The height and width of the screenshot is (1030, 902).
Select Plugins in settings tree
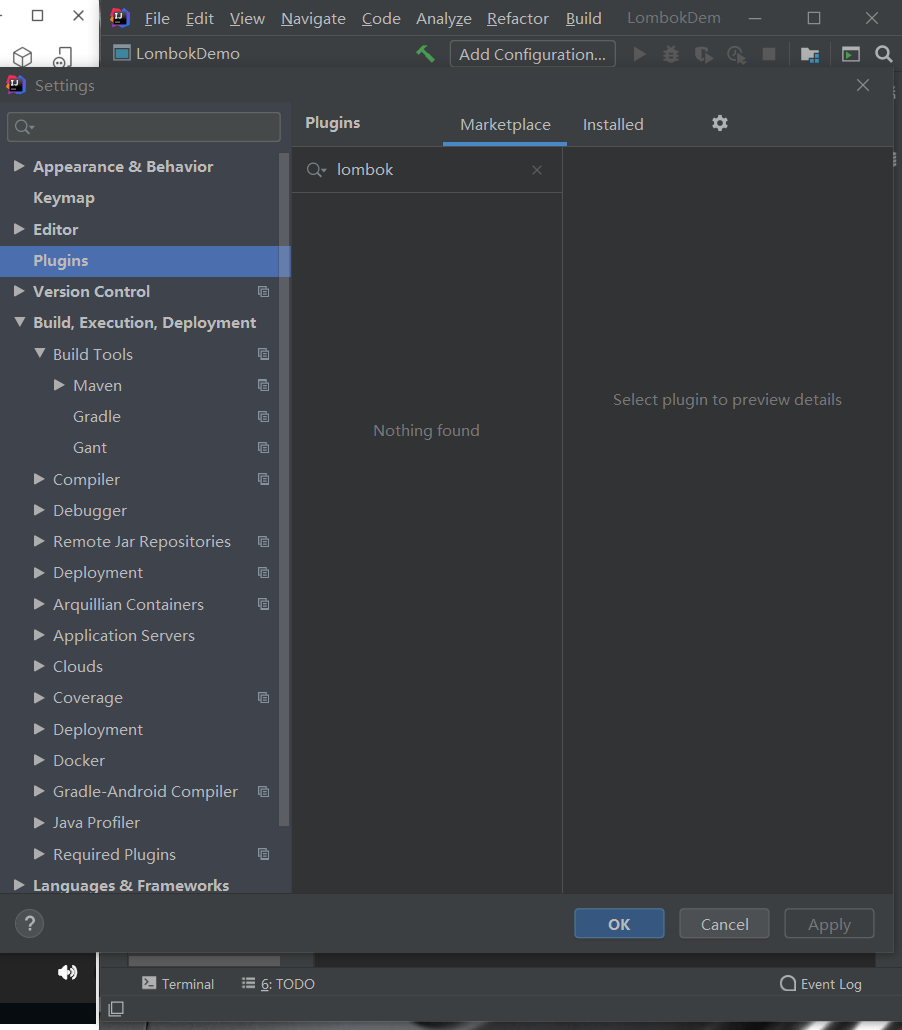point(145,261)
